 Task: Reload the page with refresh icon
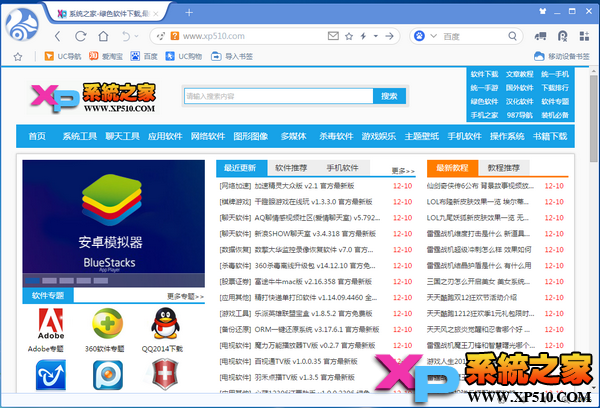pos(80,36)
